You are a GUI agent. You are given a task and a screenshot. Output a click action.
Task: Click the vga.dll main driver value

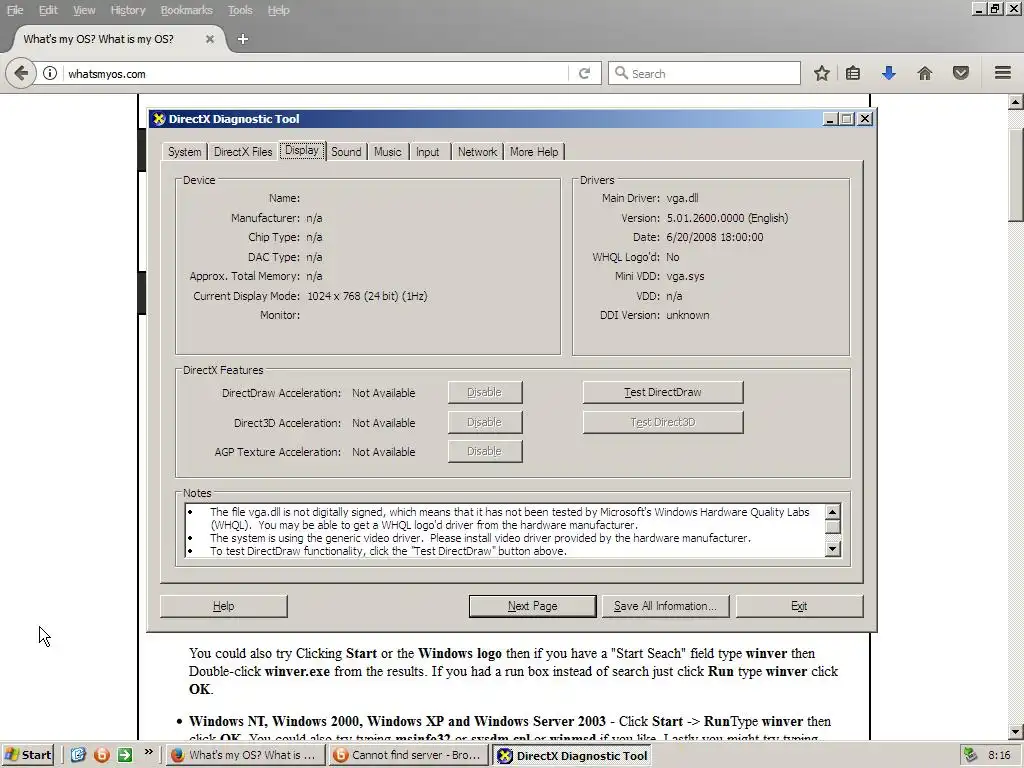[x=682, y=198]
